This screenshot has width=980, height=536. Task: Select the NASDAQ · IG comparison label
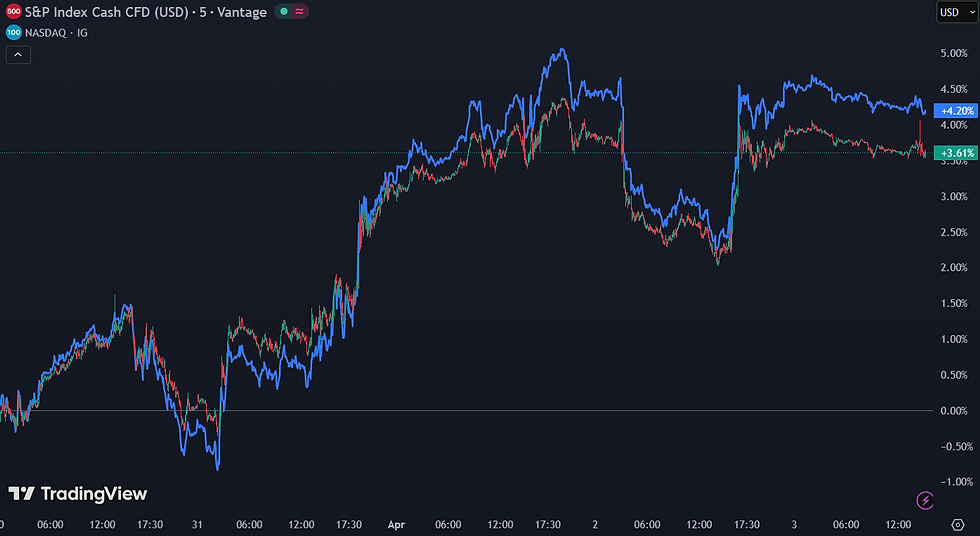click(56, 32)
